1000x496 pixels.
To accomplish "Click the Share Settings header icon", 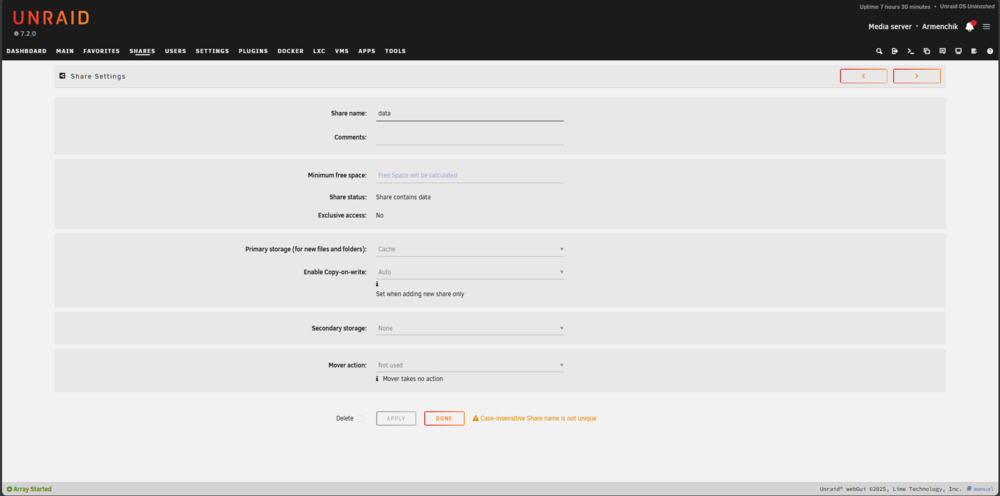I will pyautogui.click(x=62, y=76).
